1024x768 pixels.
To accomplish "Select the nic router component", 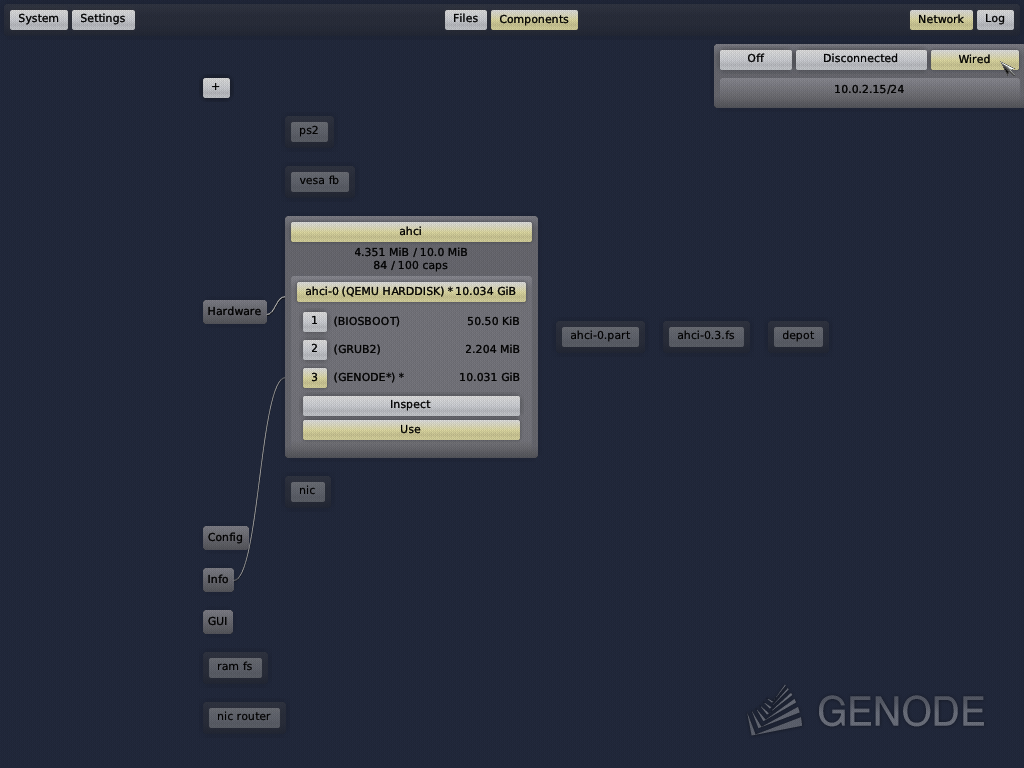I will (x=243, y=716).
